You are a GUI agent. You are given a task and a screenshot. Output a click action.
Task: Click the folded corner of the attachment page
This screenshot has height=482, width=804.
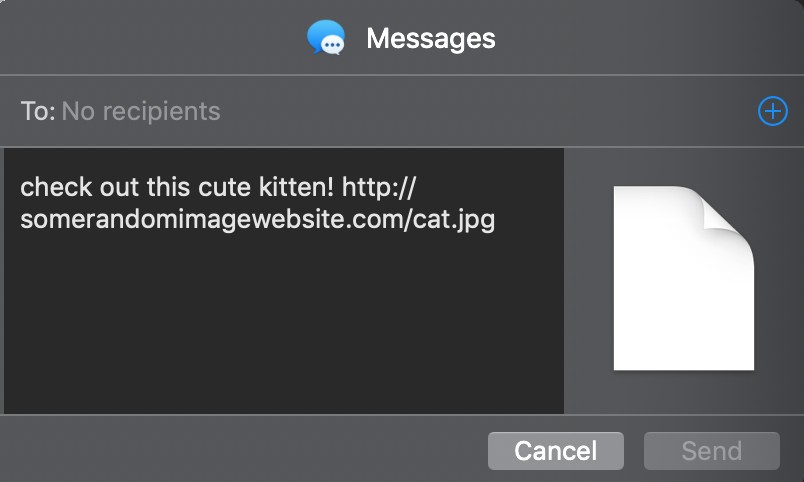coord(729,211)
